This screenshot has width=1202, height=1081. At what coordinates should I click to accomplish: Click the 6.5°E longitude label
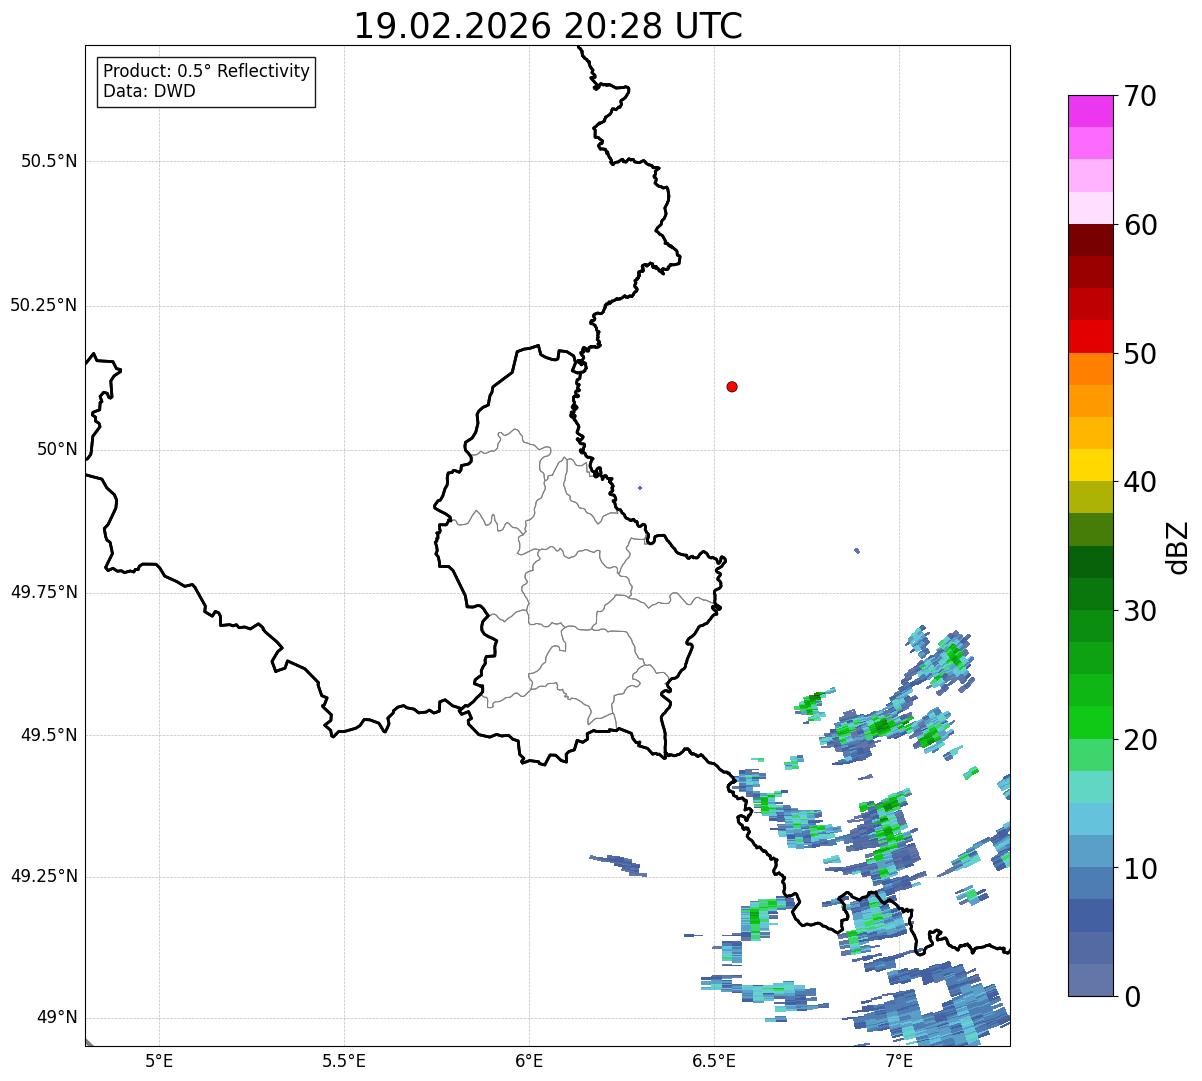(x=714, y=1061)
